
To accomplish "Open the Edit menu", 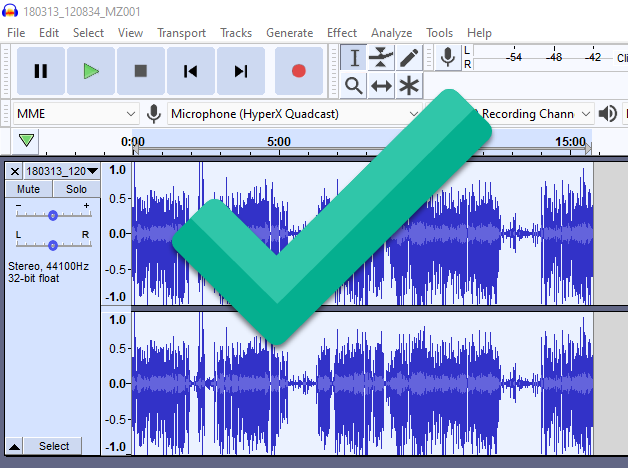I will click(49, 33).
